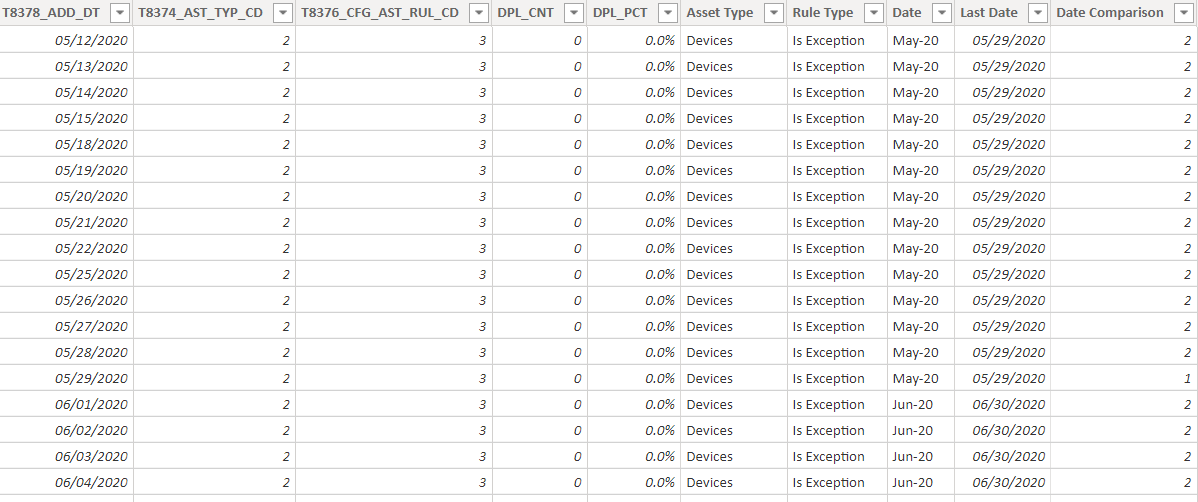Screen dimensions: 1198x502
Task: Open the Date Comparison column filter dropdown
Action: pyautogui.click(x=1184, y=13)
